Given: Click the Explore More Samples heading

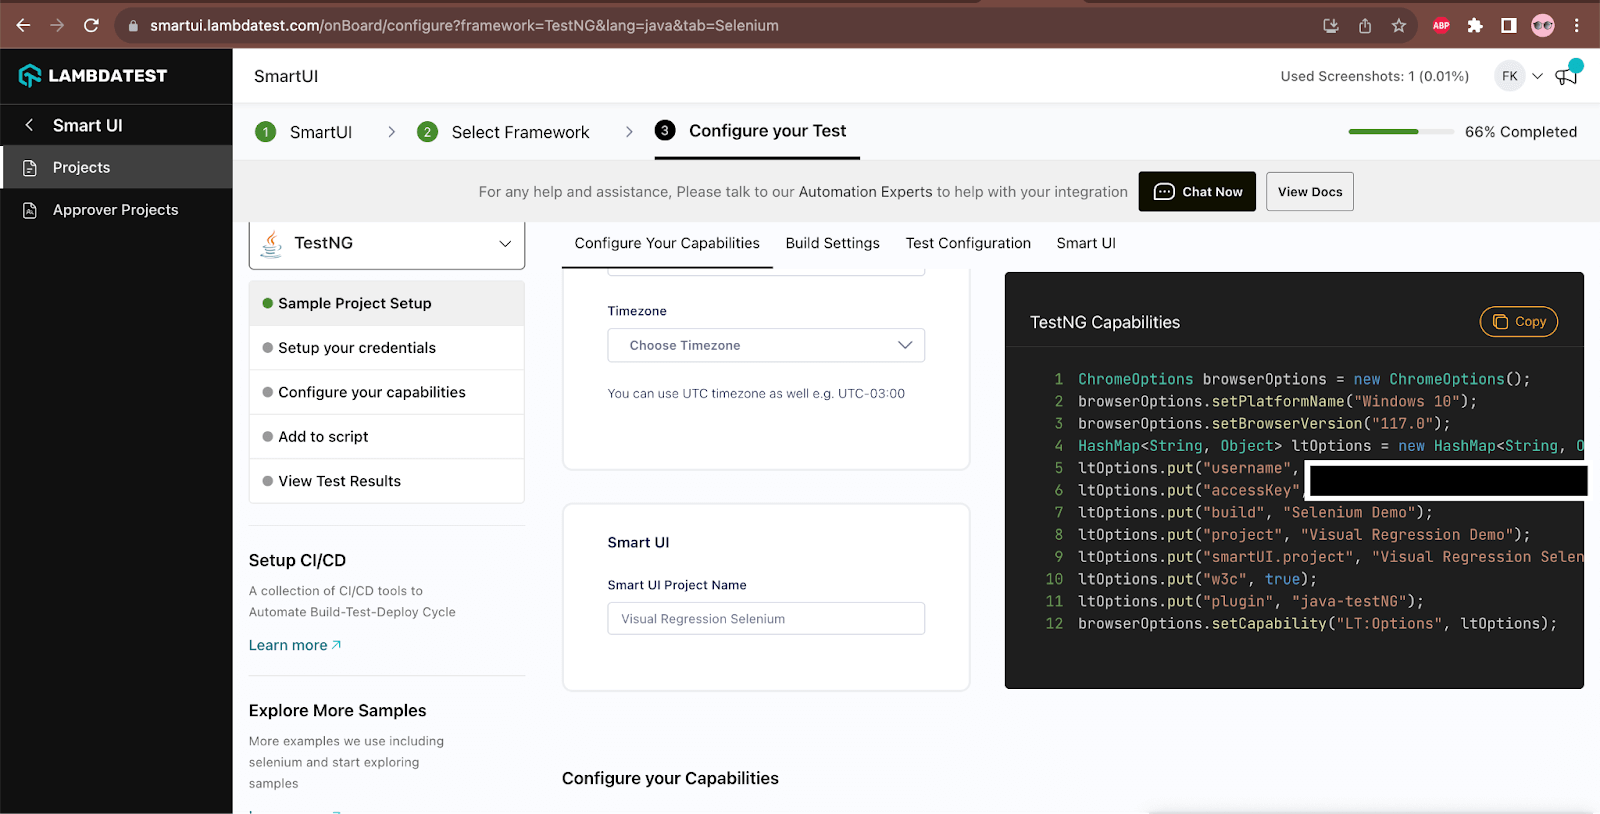Looking at the screenshot, I should [x=337, y=711].
